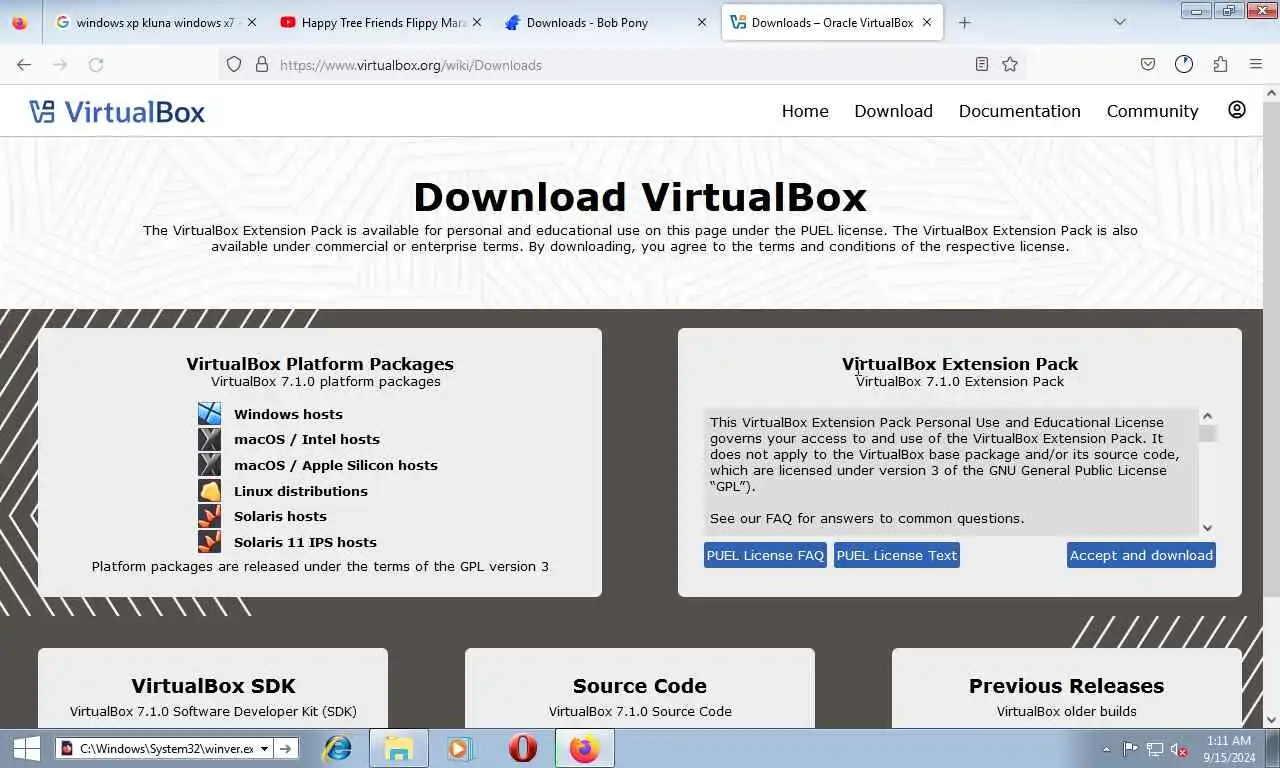Reload the page with refresh icon

(x=96, y=64)
